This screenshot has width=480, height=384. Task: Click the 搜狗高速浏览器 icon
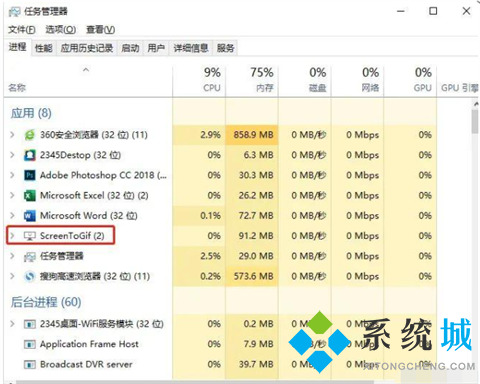click(30, 276)
